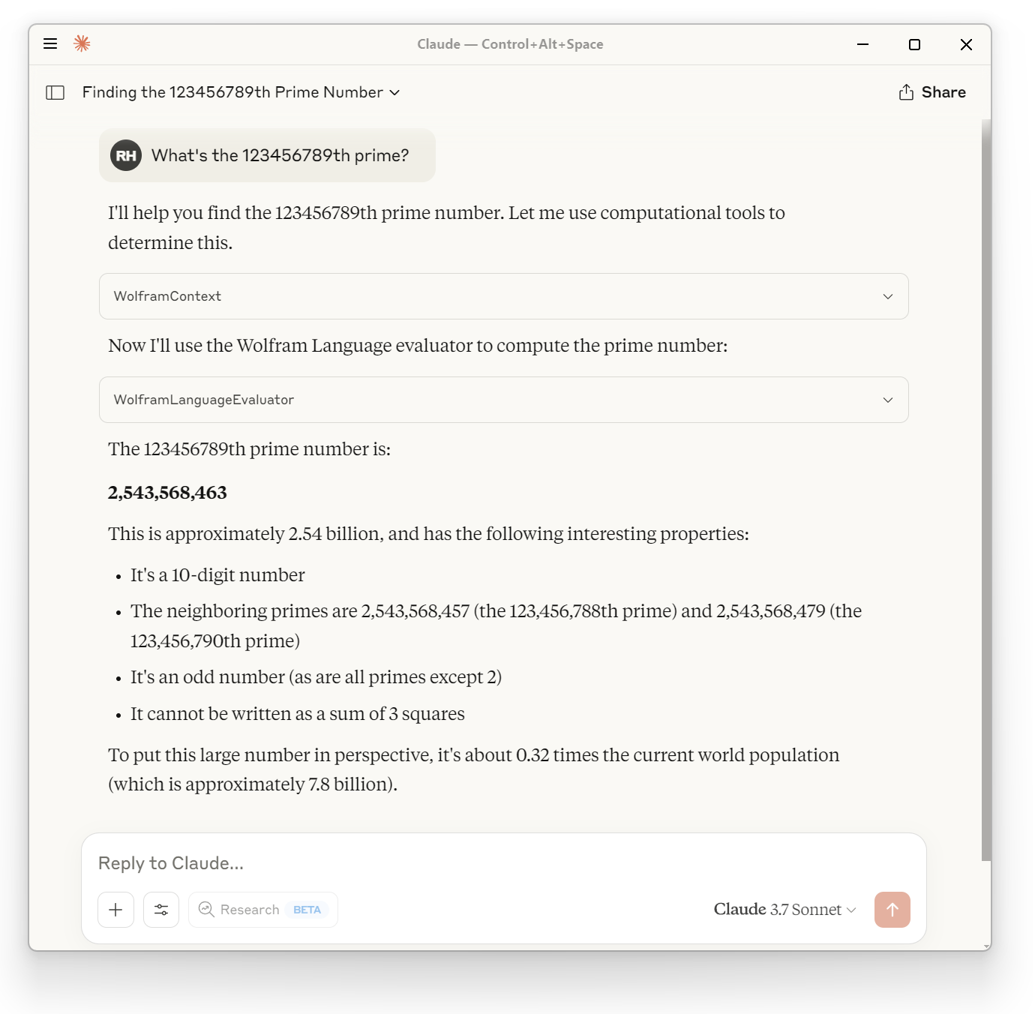
Task: Click the user message bubble about prime
Action: tap(280, 156)
